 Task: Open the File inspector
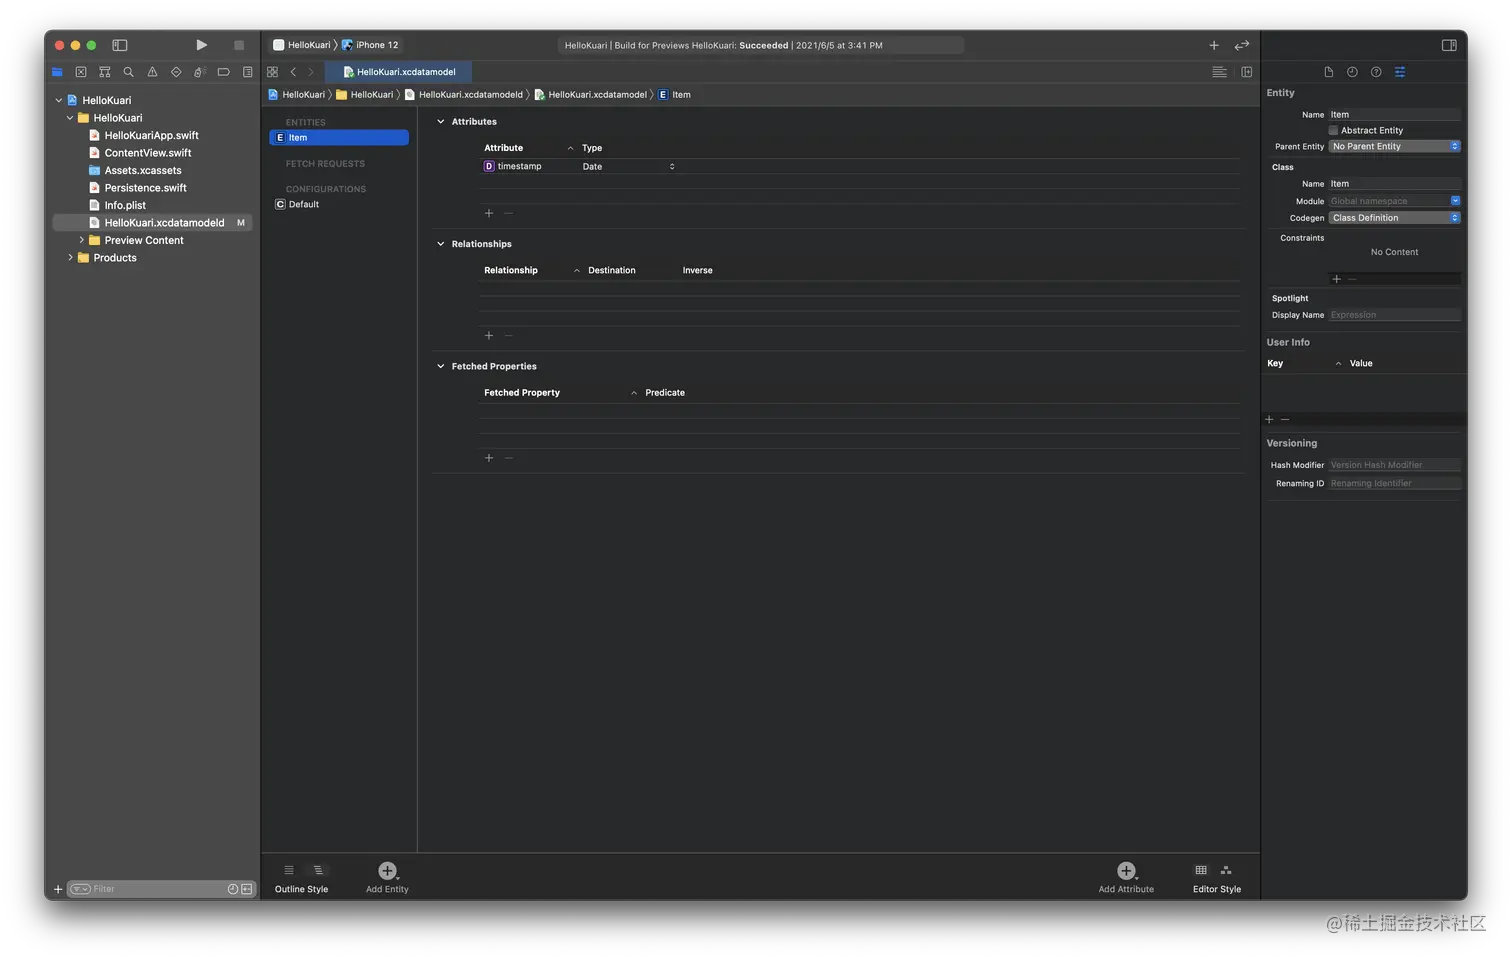click(1328, 72)
